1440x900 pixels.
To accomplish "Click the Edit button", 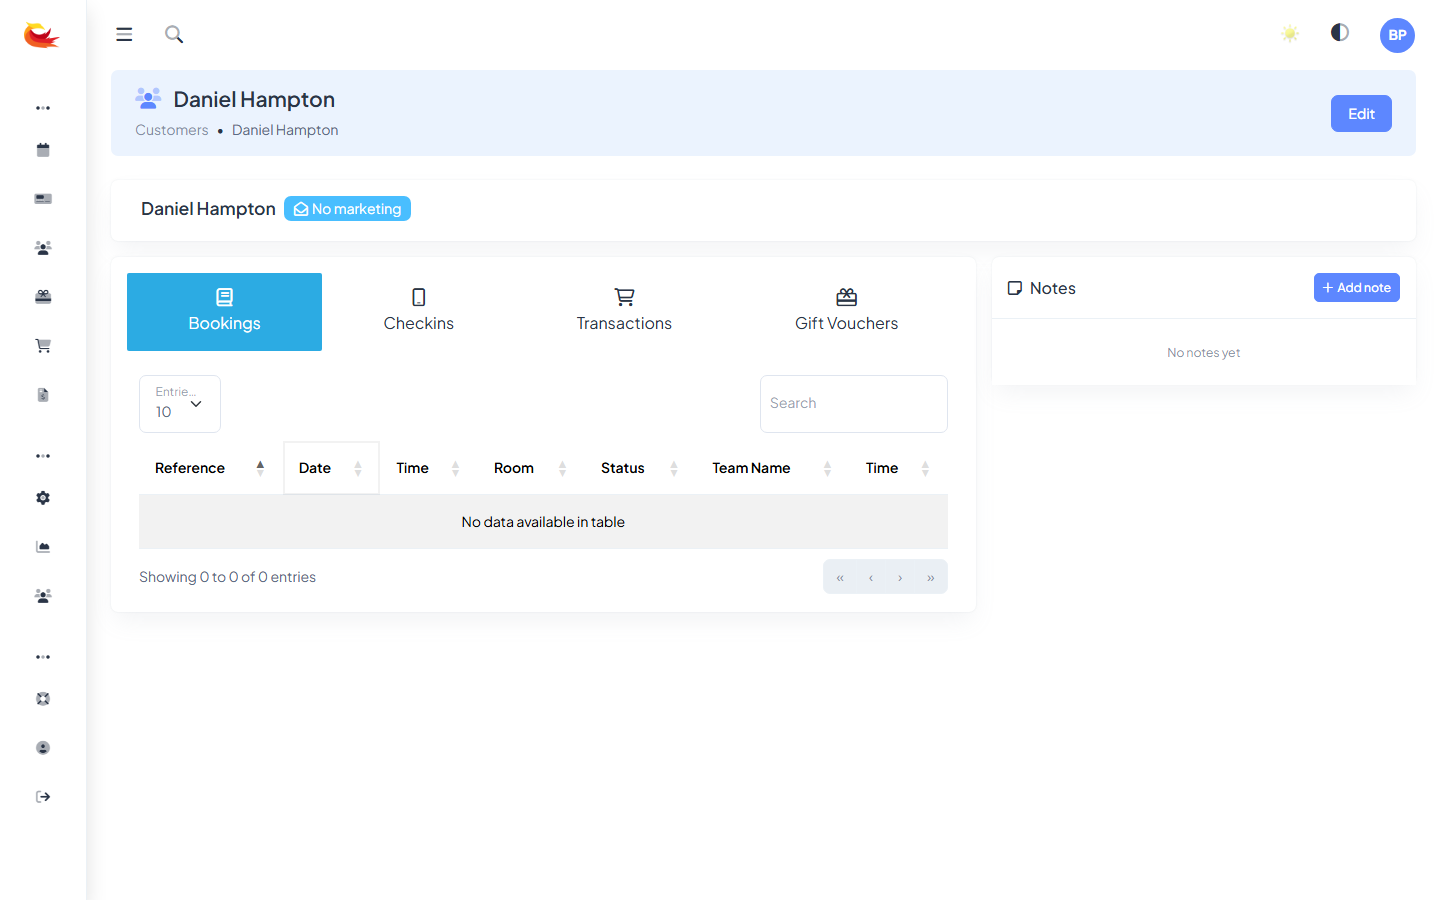I will click(1361, 114).
